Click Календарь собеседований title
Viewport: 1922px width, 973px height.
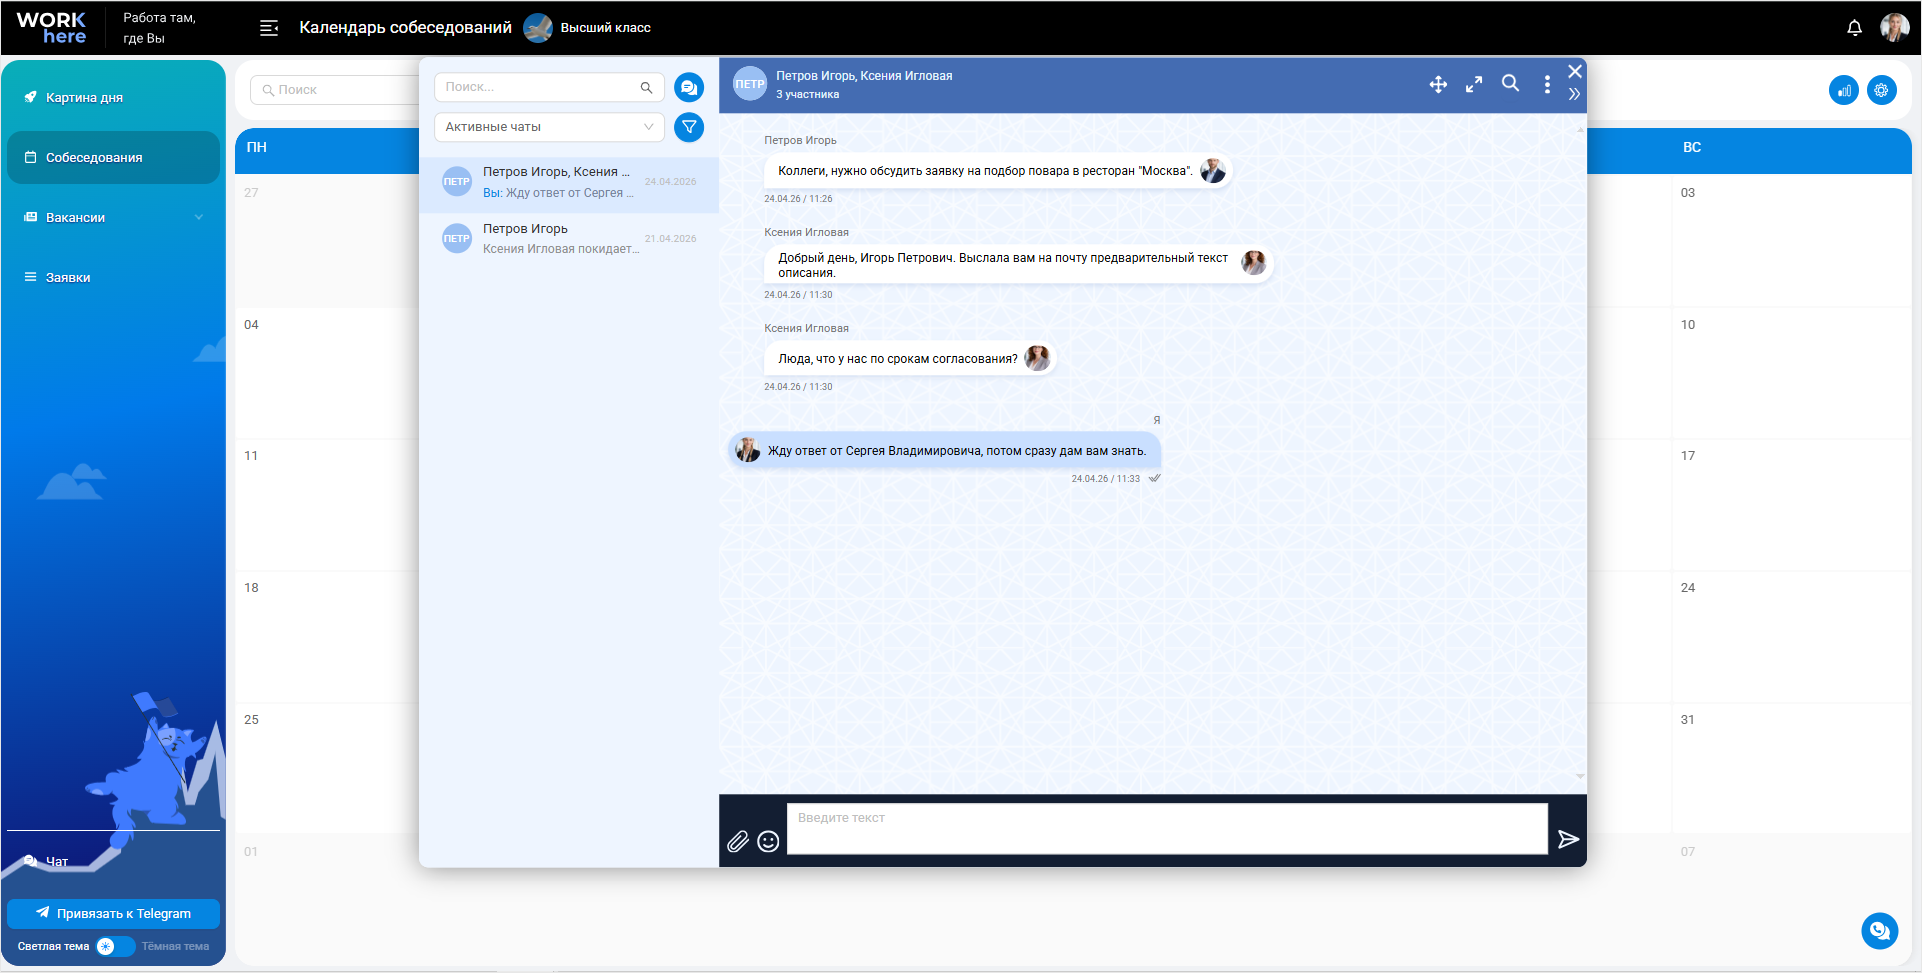click(x=405, y=28)
